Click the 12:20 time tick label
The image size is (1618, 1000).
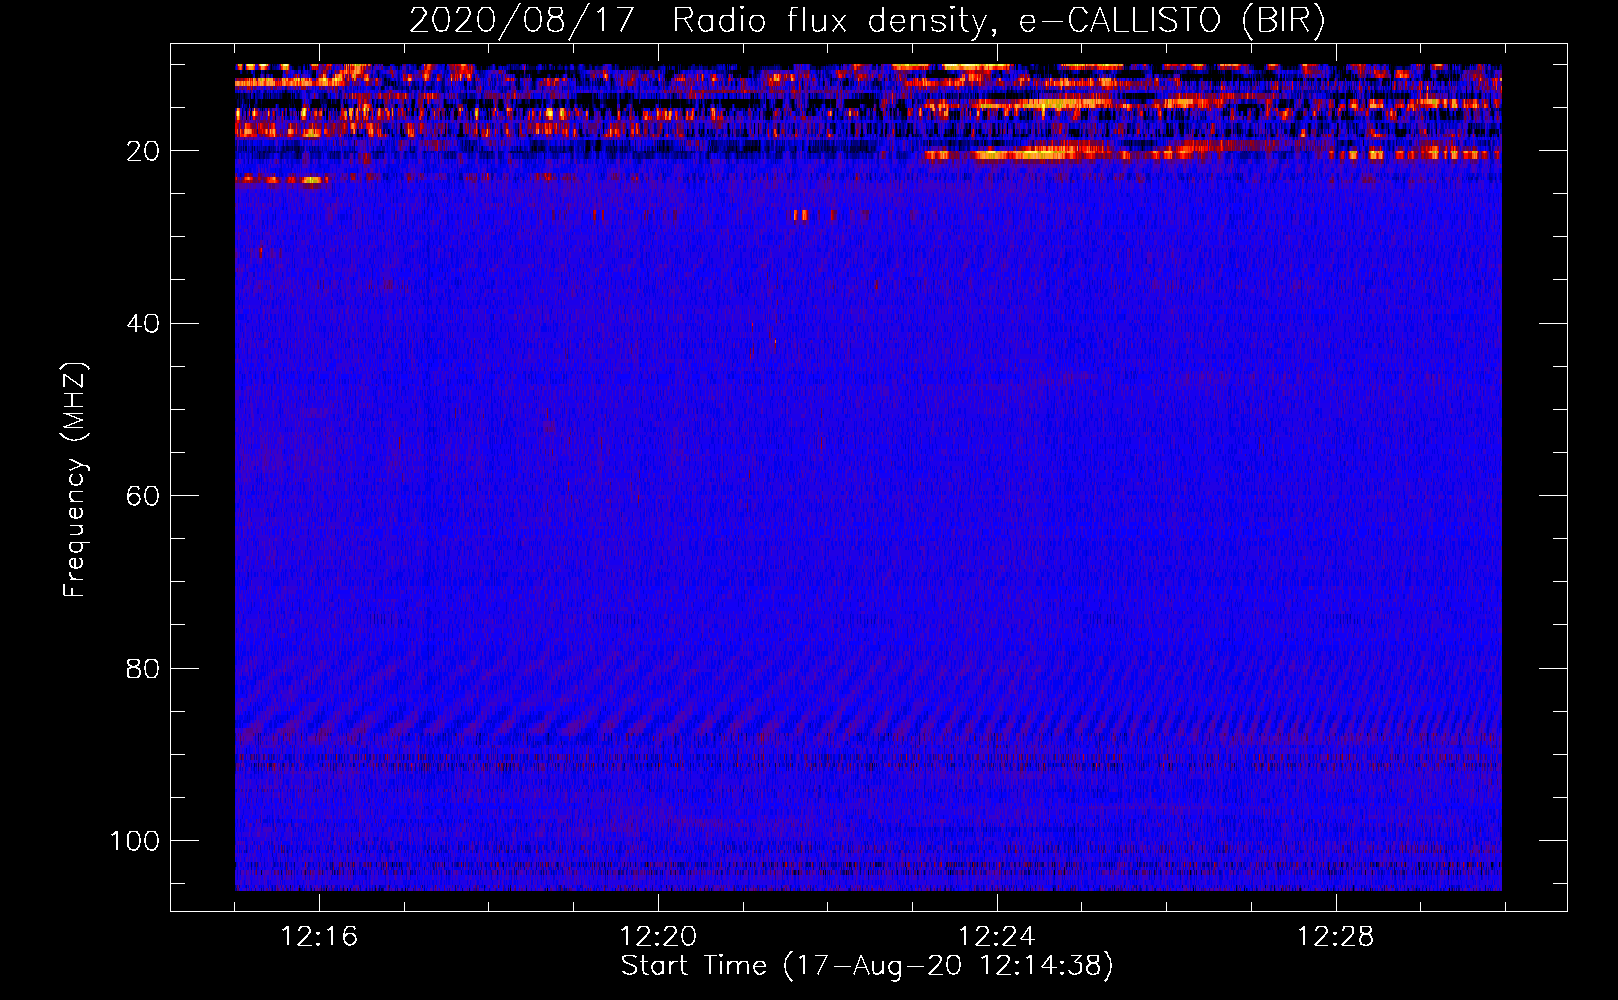click(658, 937)
